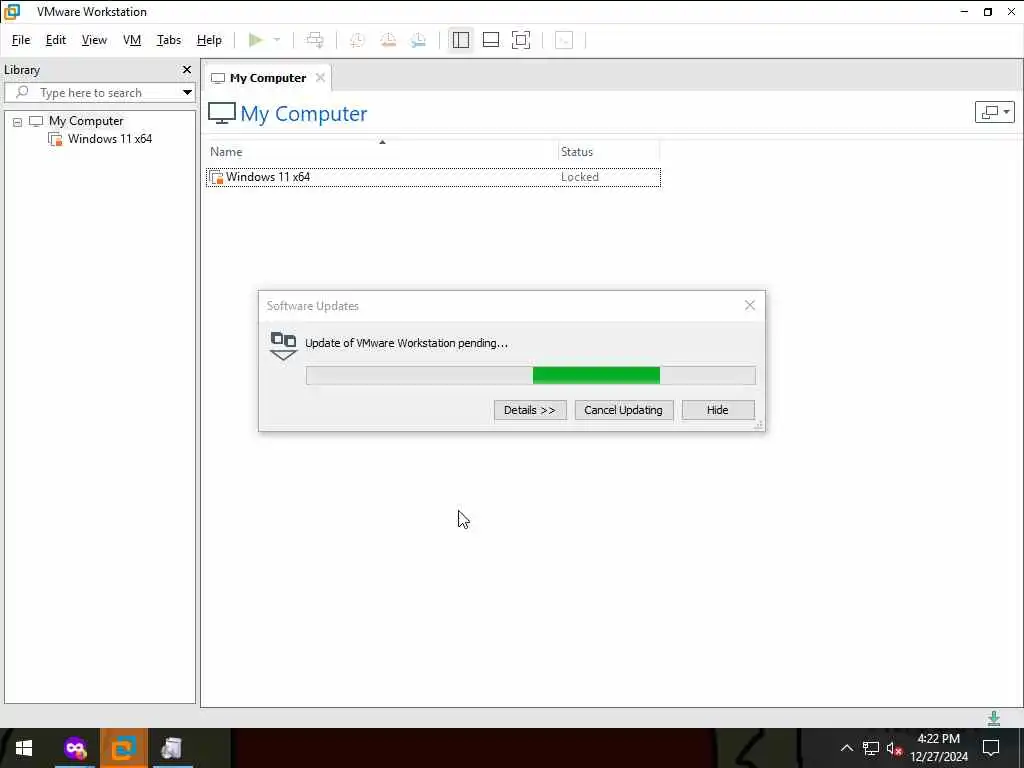Open the Tabs menu

click(168, 40)
